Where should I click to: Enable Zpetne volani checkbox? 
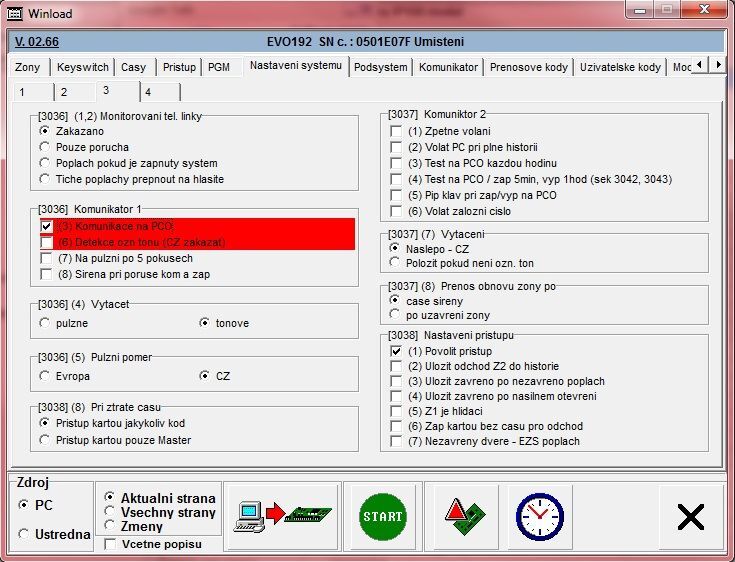(397, 131)
